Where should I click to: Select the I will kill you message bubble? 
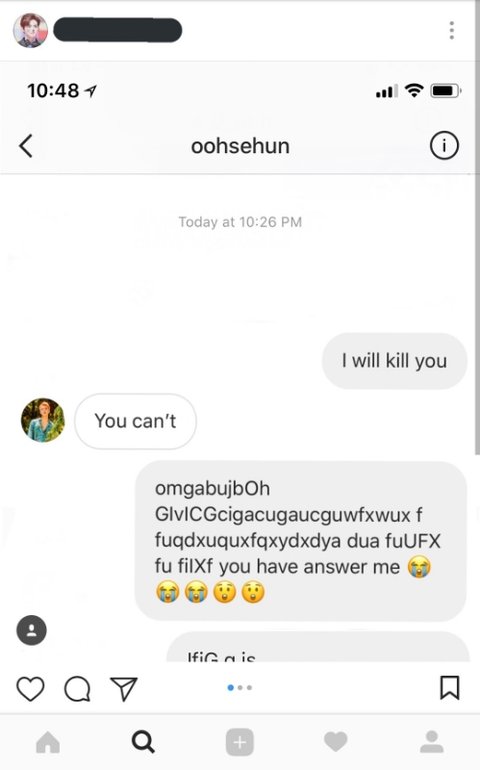[394, 361]
